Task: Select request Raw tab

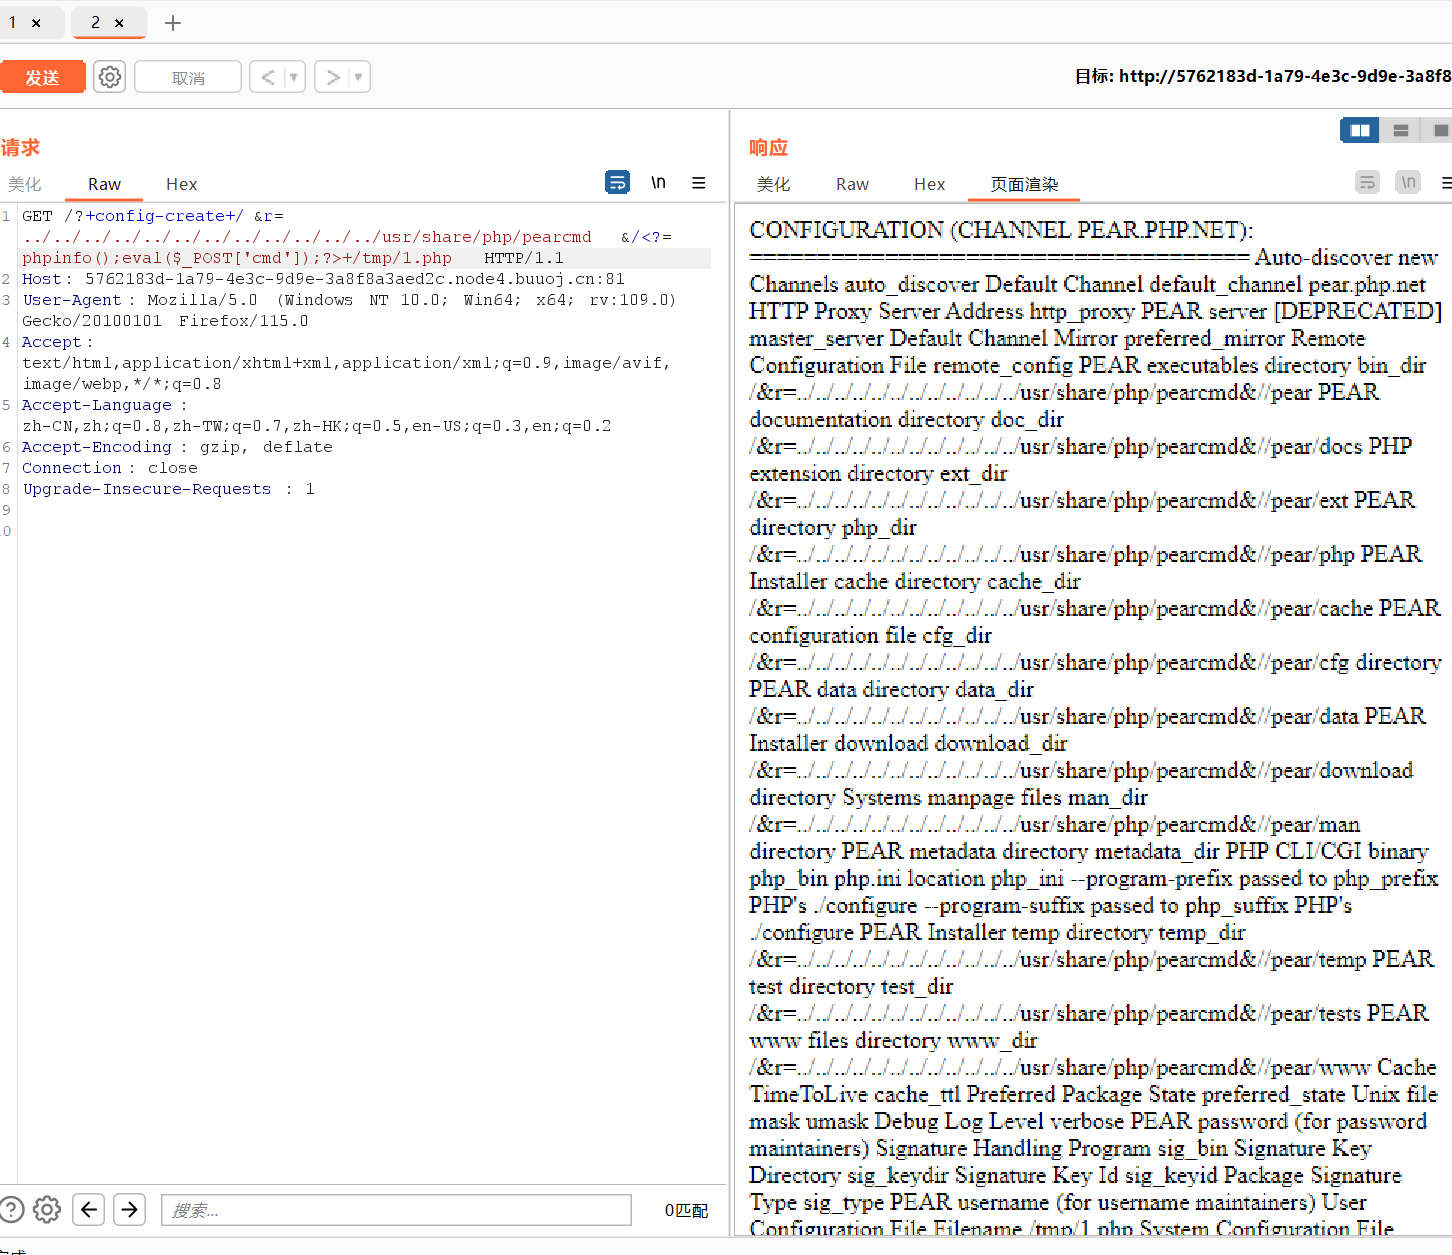Action: [104, 184]
